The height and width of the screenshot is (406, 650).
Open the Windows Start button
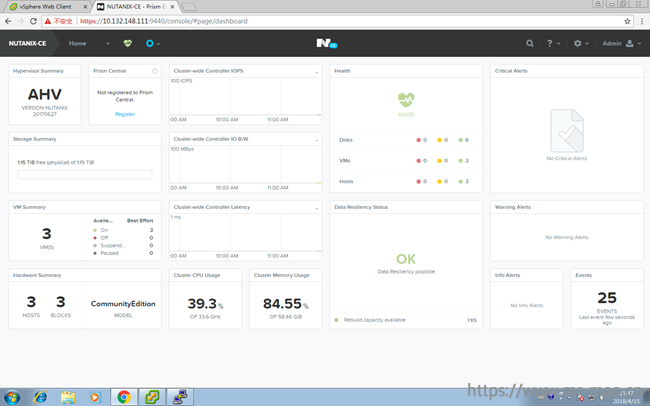pos(12,397)
